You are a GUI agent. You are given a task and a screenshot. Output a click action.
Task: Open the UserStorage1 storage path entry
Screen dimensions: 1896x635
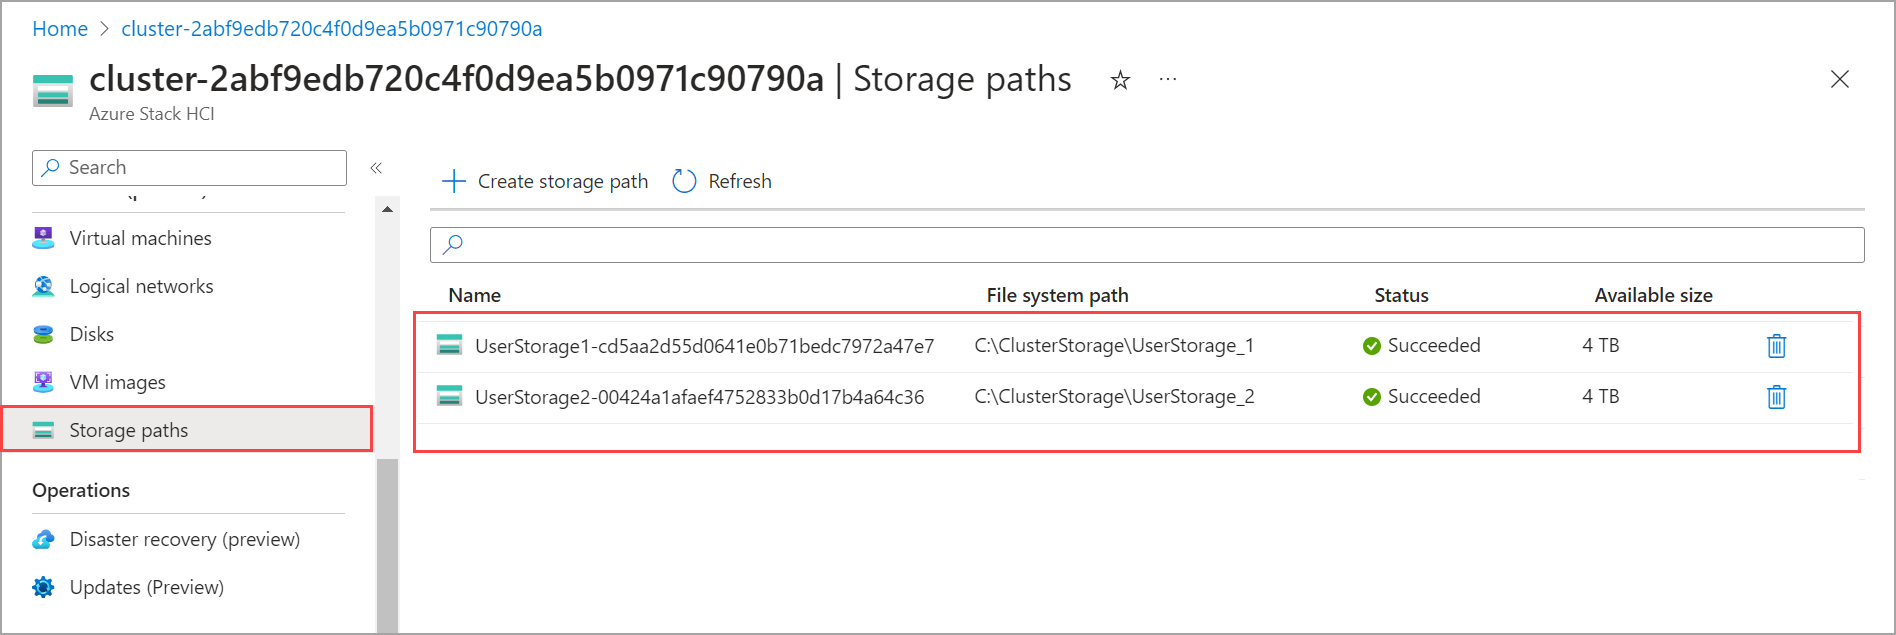coord(704,346)
